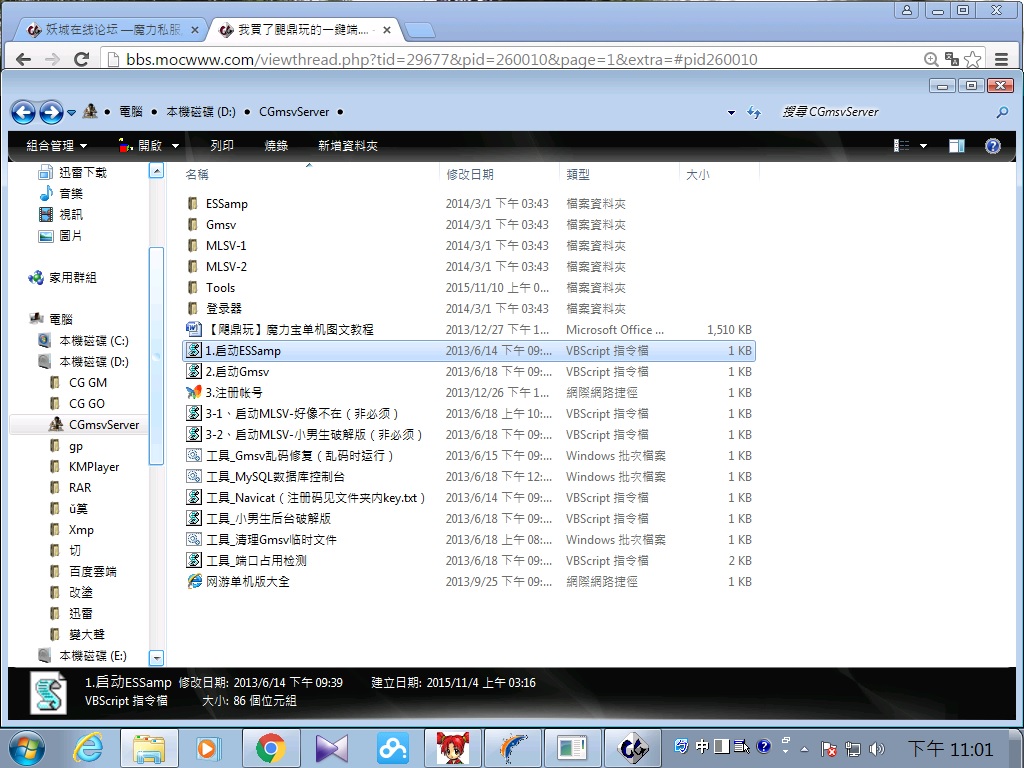Viewport: 1024px width, 768px height.
Task: Click the Explorer back navigation arrow
Action: (23, 112)
